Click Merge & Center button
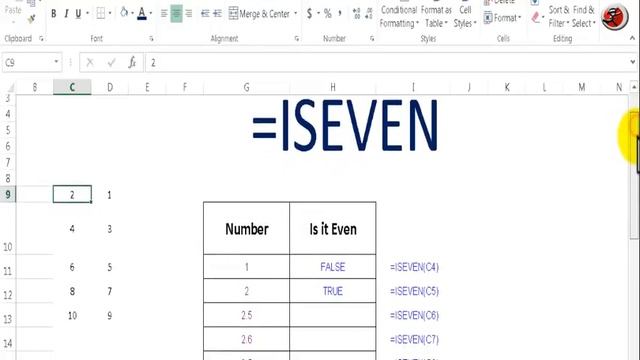640x360 pixels. coord(259,14)
